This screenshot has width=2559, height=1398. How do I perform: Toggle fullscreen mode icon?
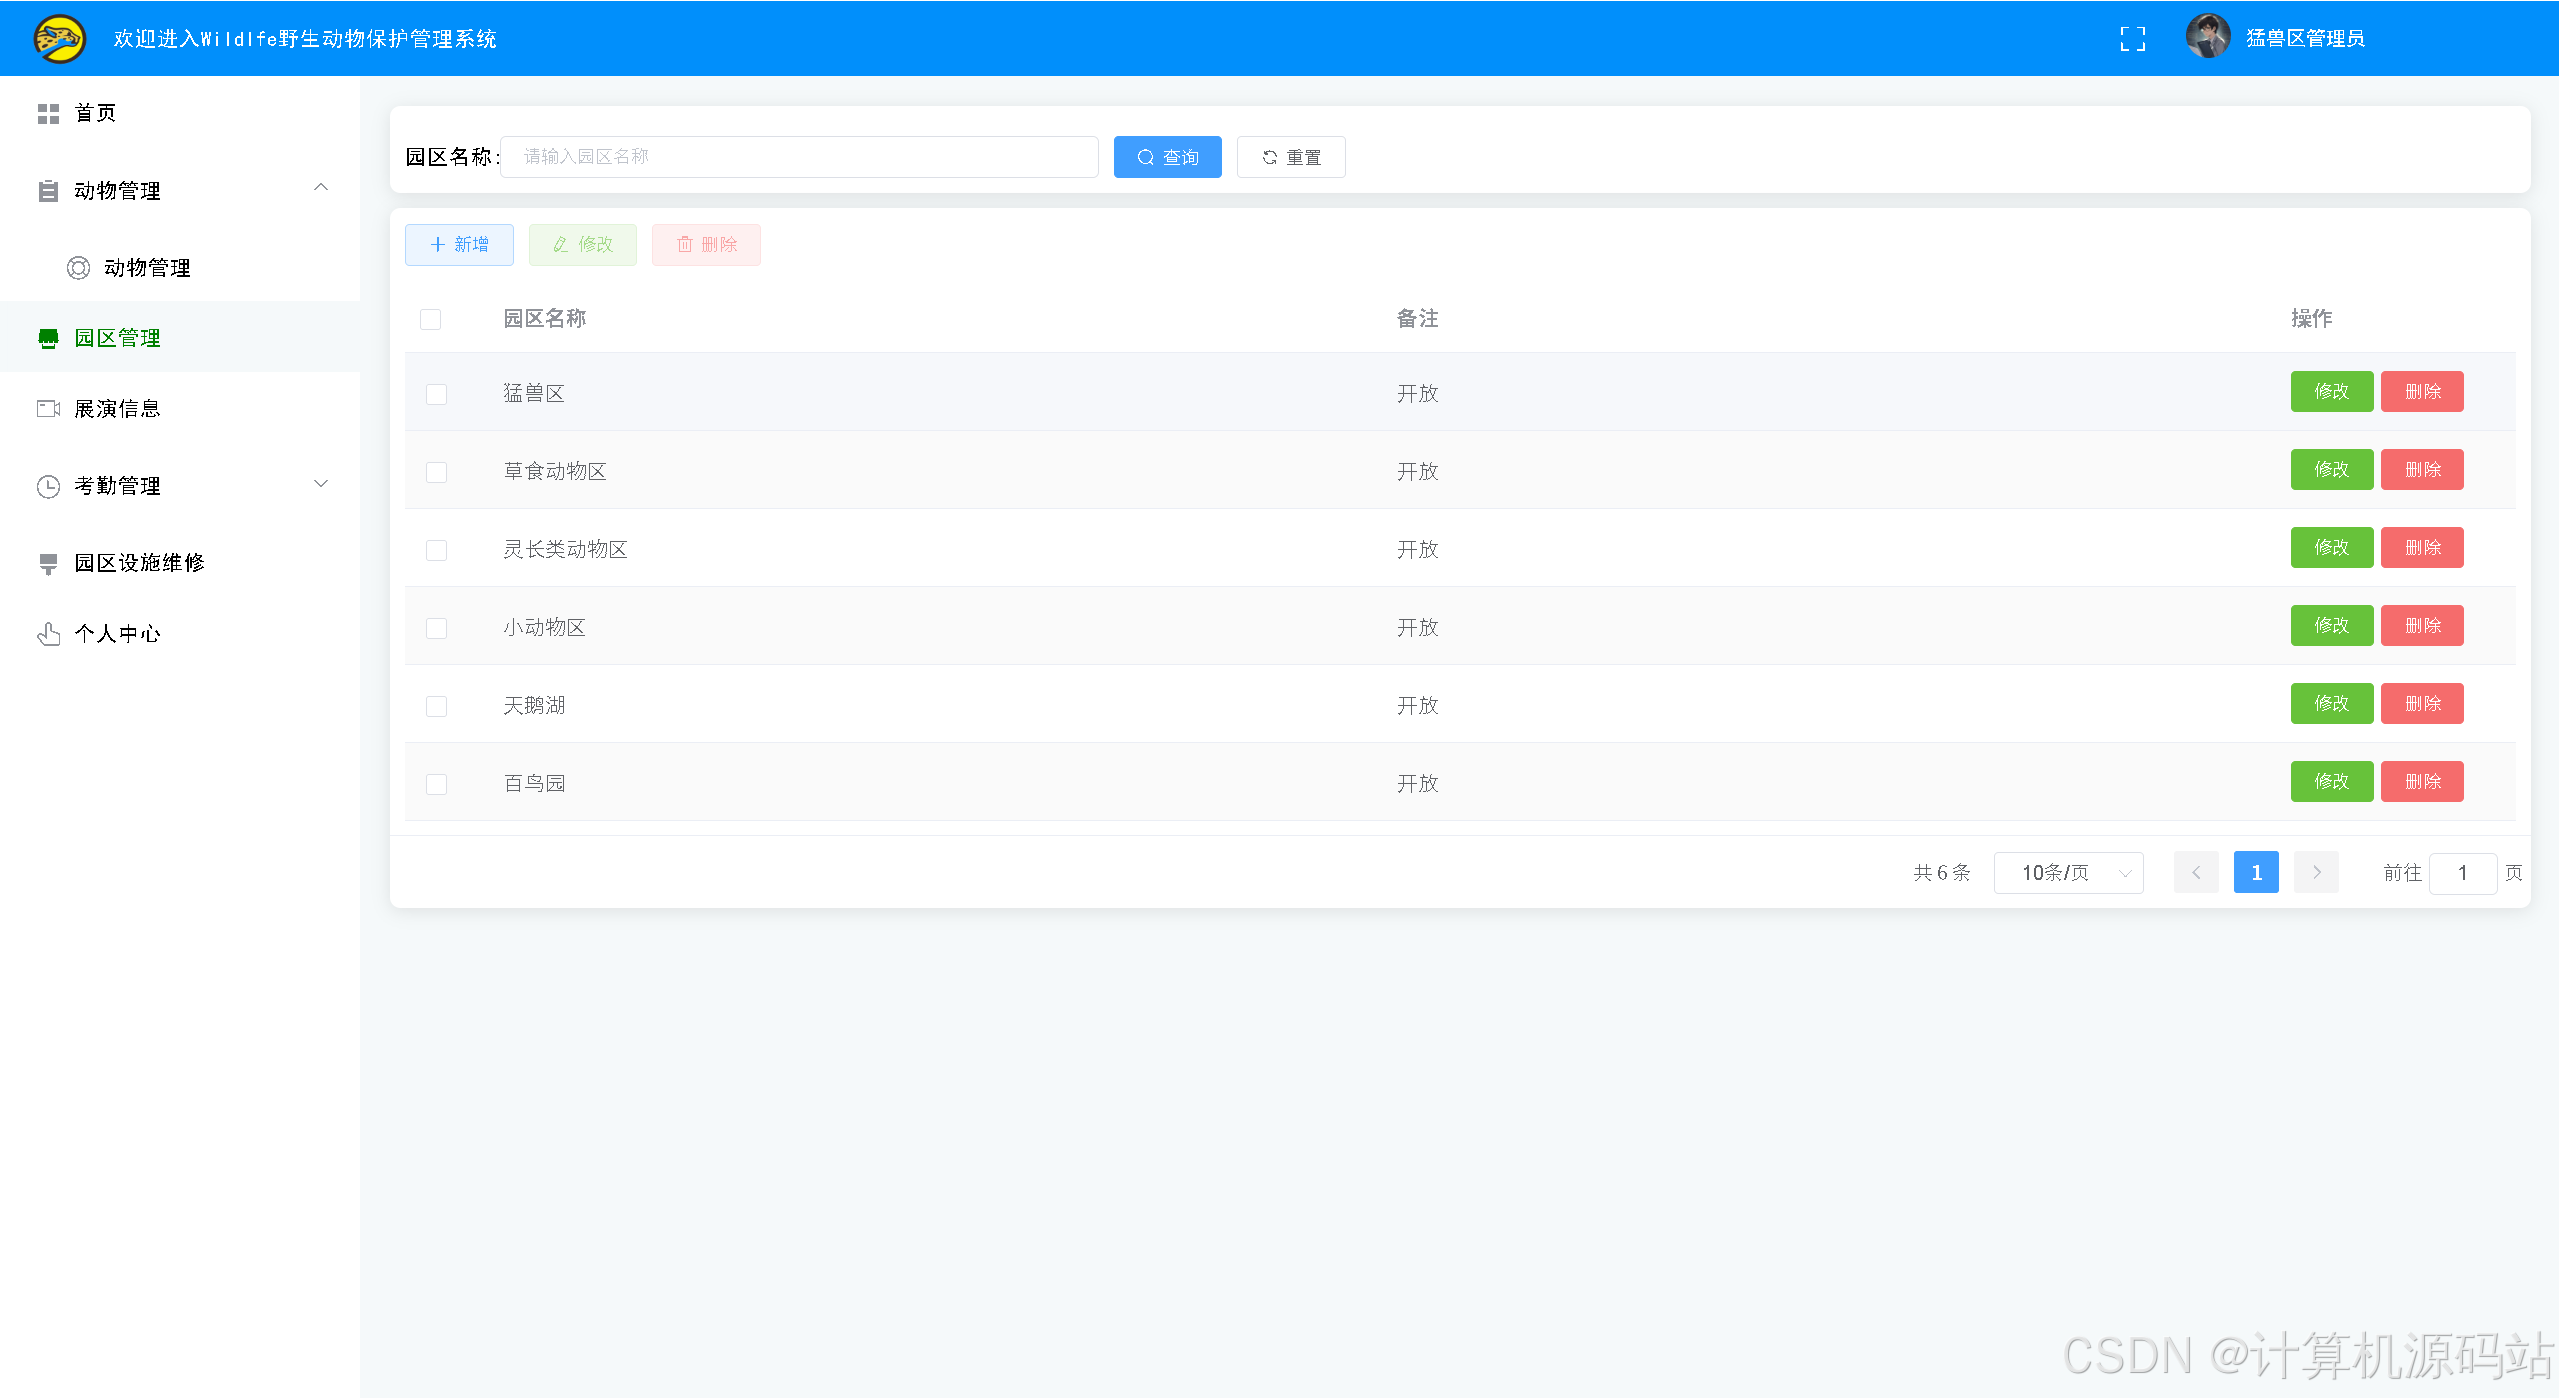(x=2132, y=39)
